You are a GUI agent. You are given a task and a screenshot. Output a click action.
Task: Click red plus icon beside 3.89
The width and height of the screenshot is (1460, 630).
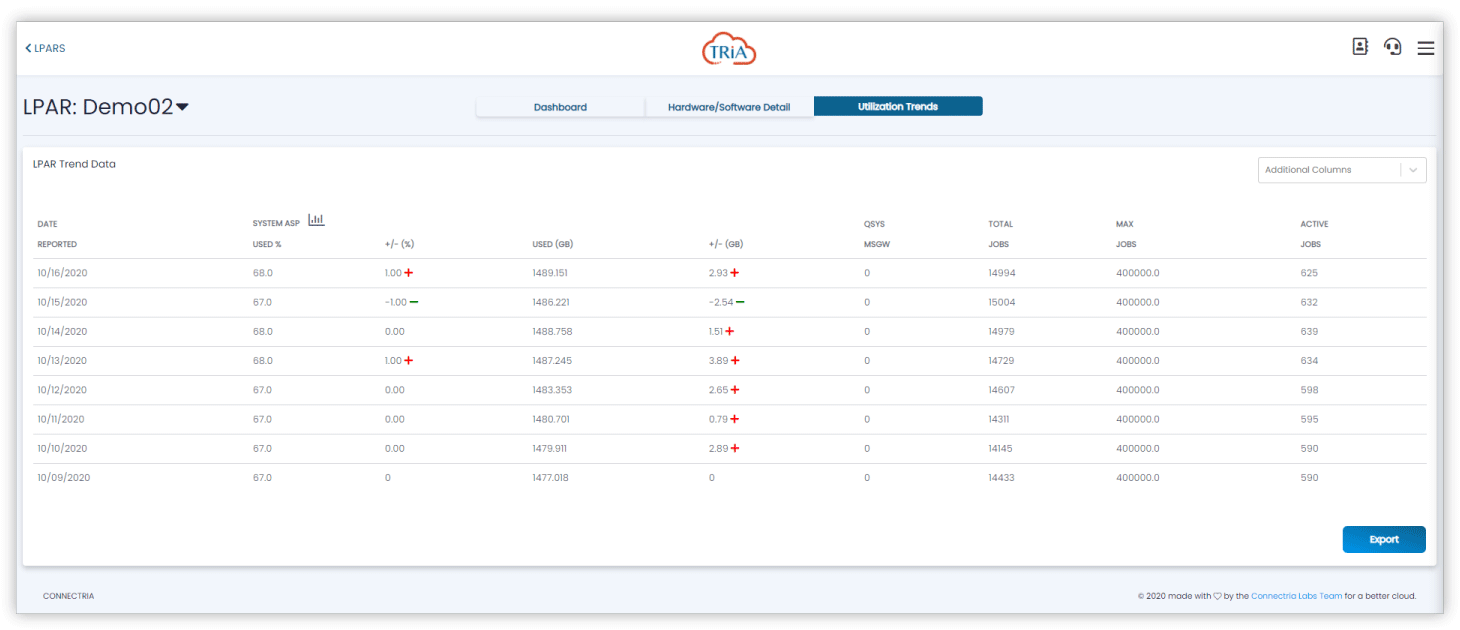(x=735, y=360)
